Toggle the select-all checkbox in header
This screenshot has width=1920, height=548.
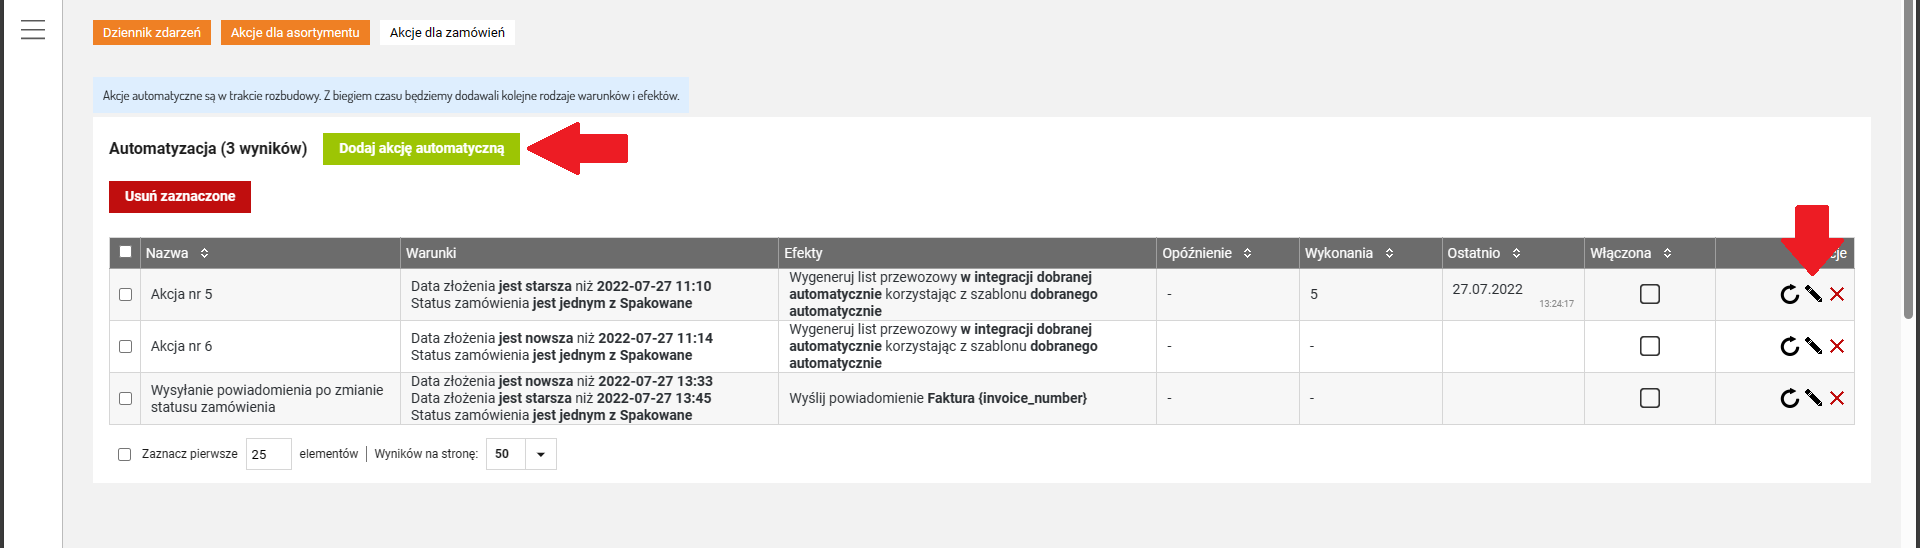pos(125,252)
